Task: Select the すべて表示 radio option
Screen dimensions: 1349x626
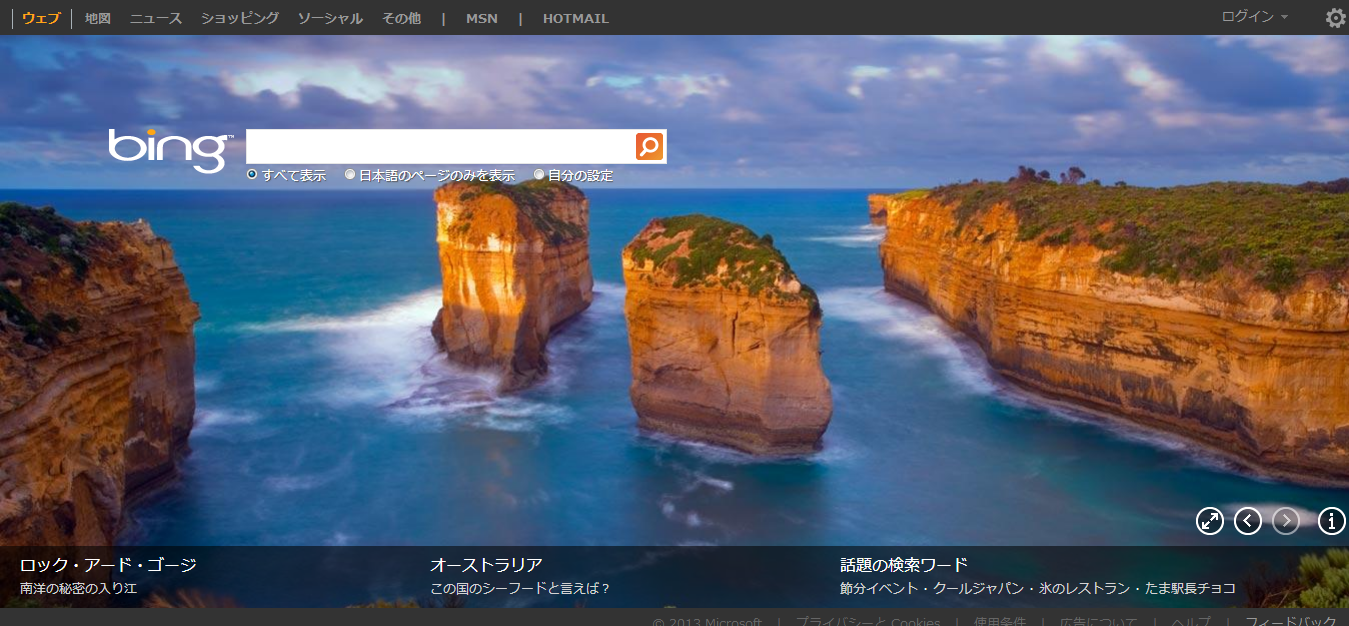Action: (x=252, y=175)
